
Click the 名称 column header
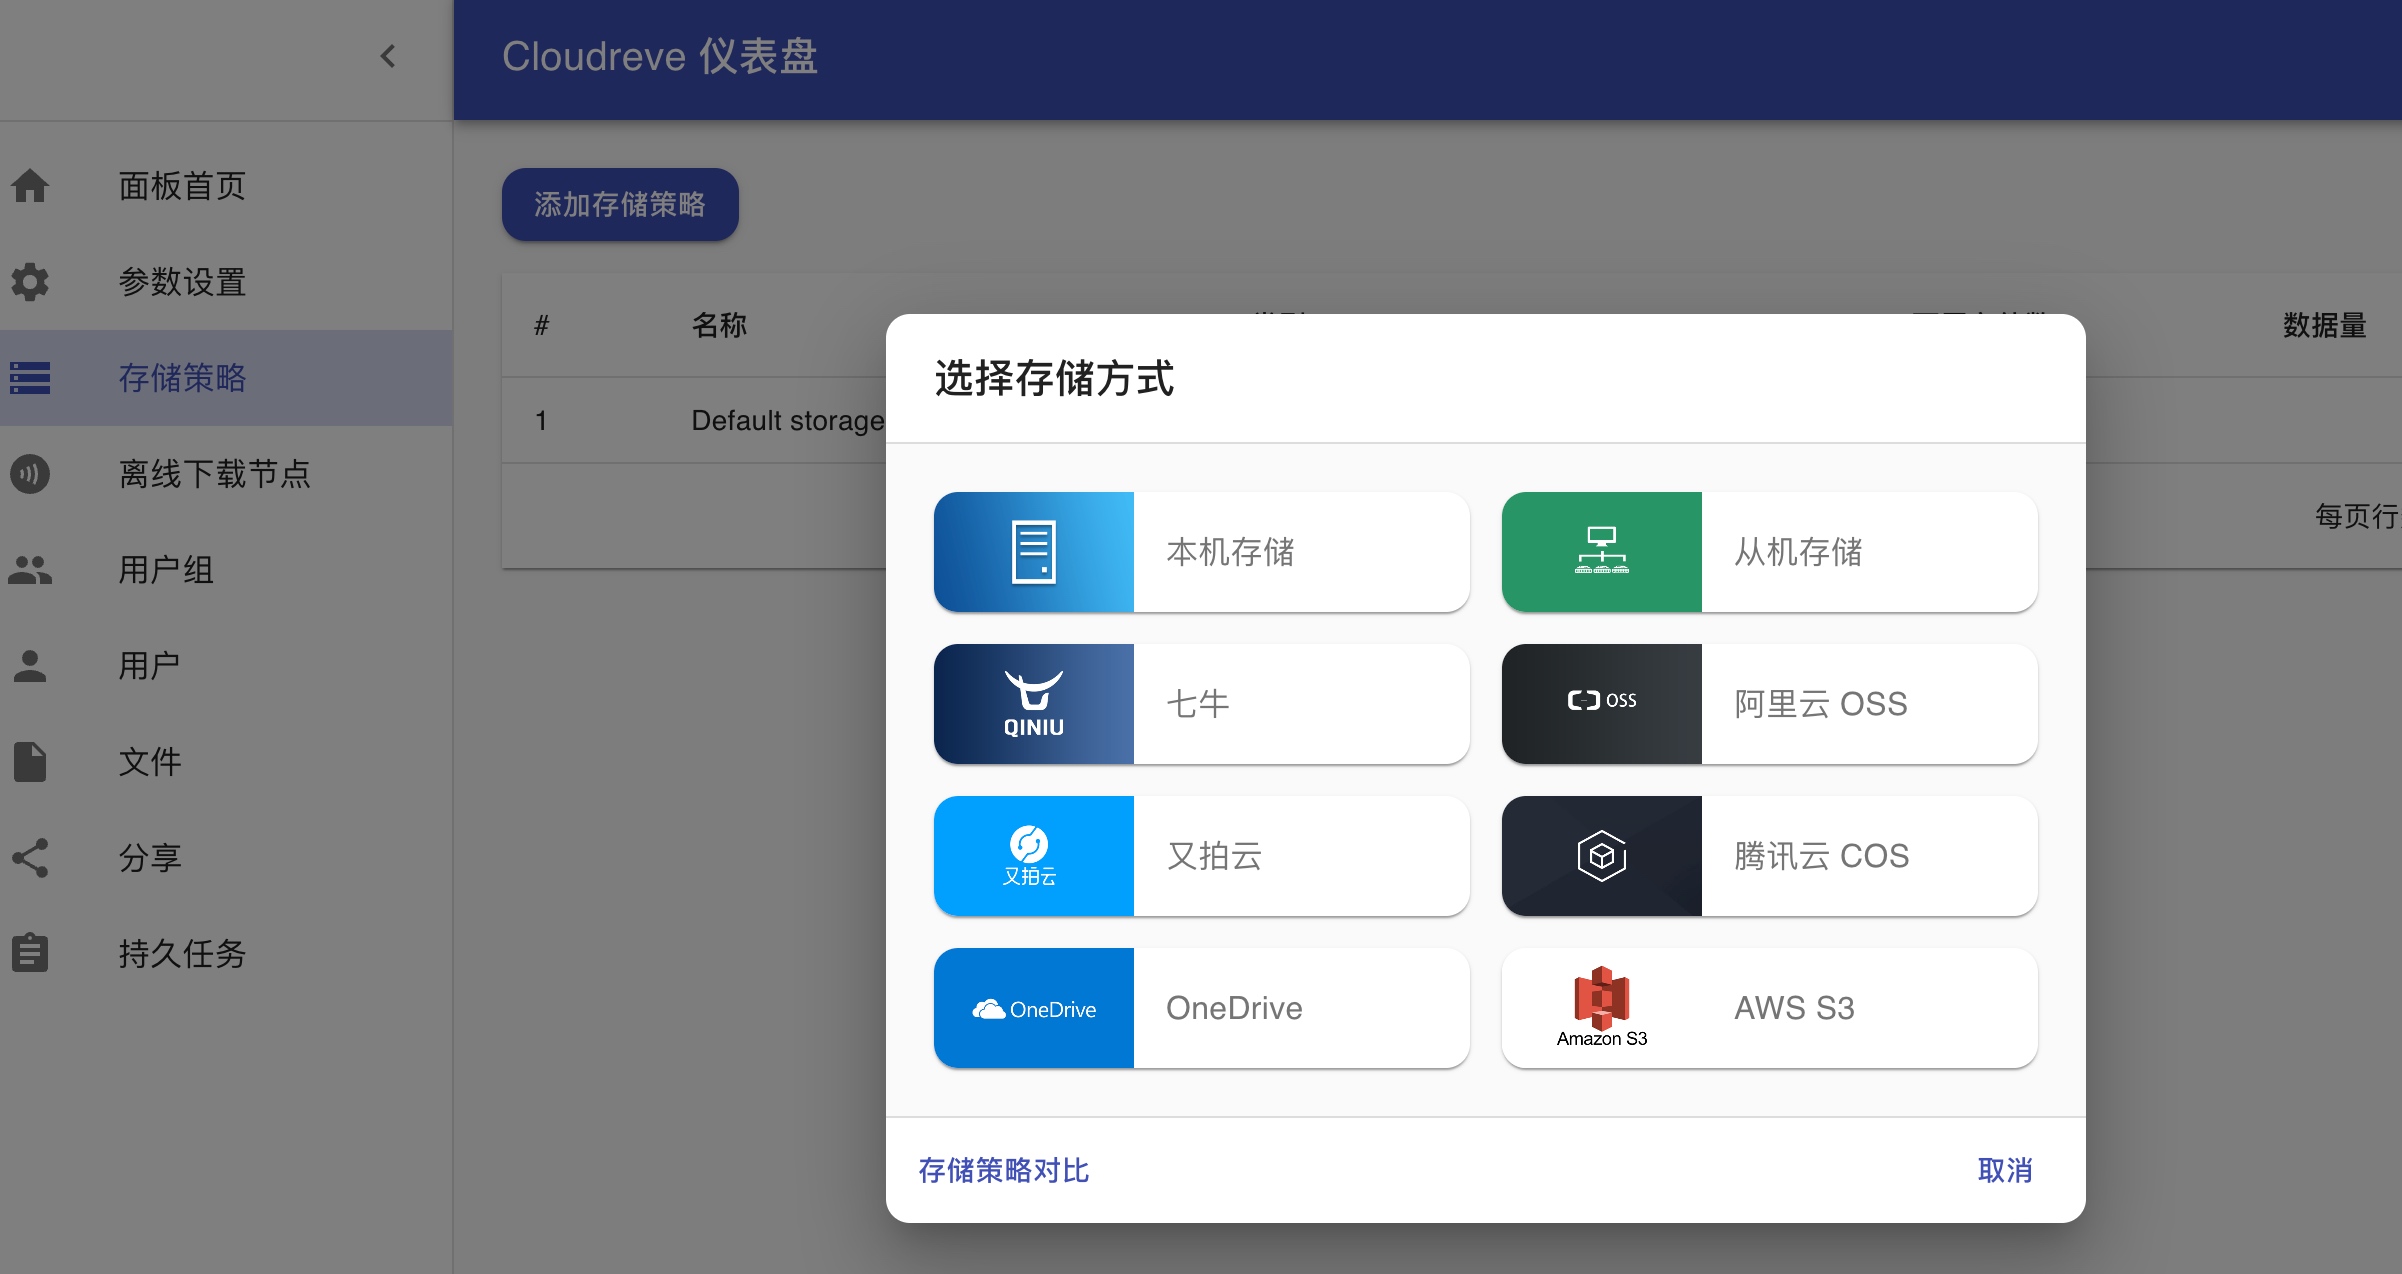pyautogui.click(x=719, y=325)
